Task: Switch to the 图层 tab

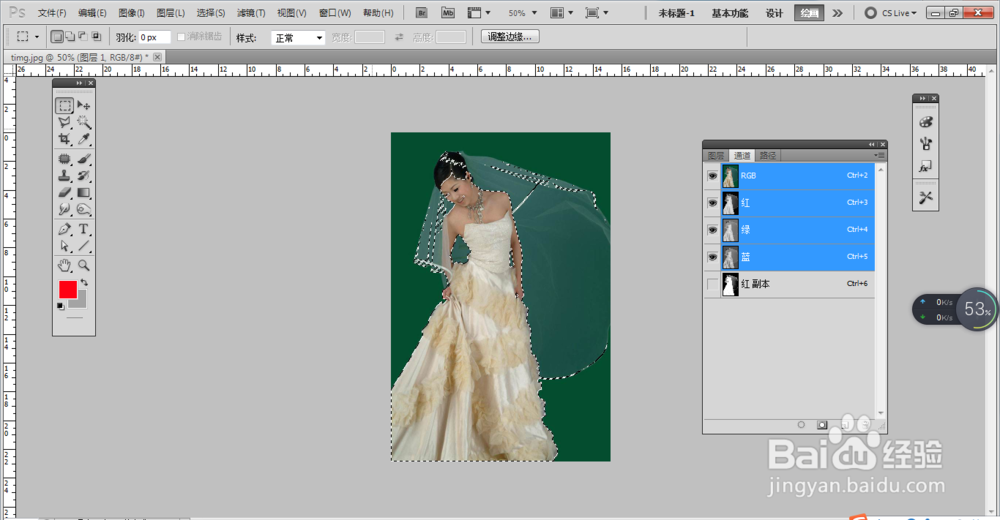Action: (x=716, y=156)
